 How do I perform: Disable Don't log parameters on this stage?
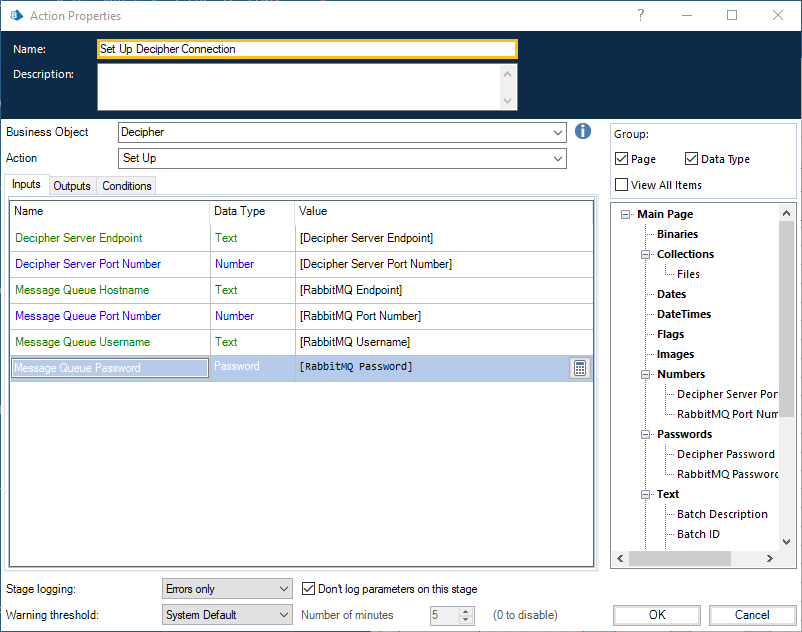pos(309,589)
